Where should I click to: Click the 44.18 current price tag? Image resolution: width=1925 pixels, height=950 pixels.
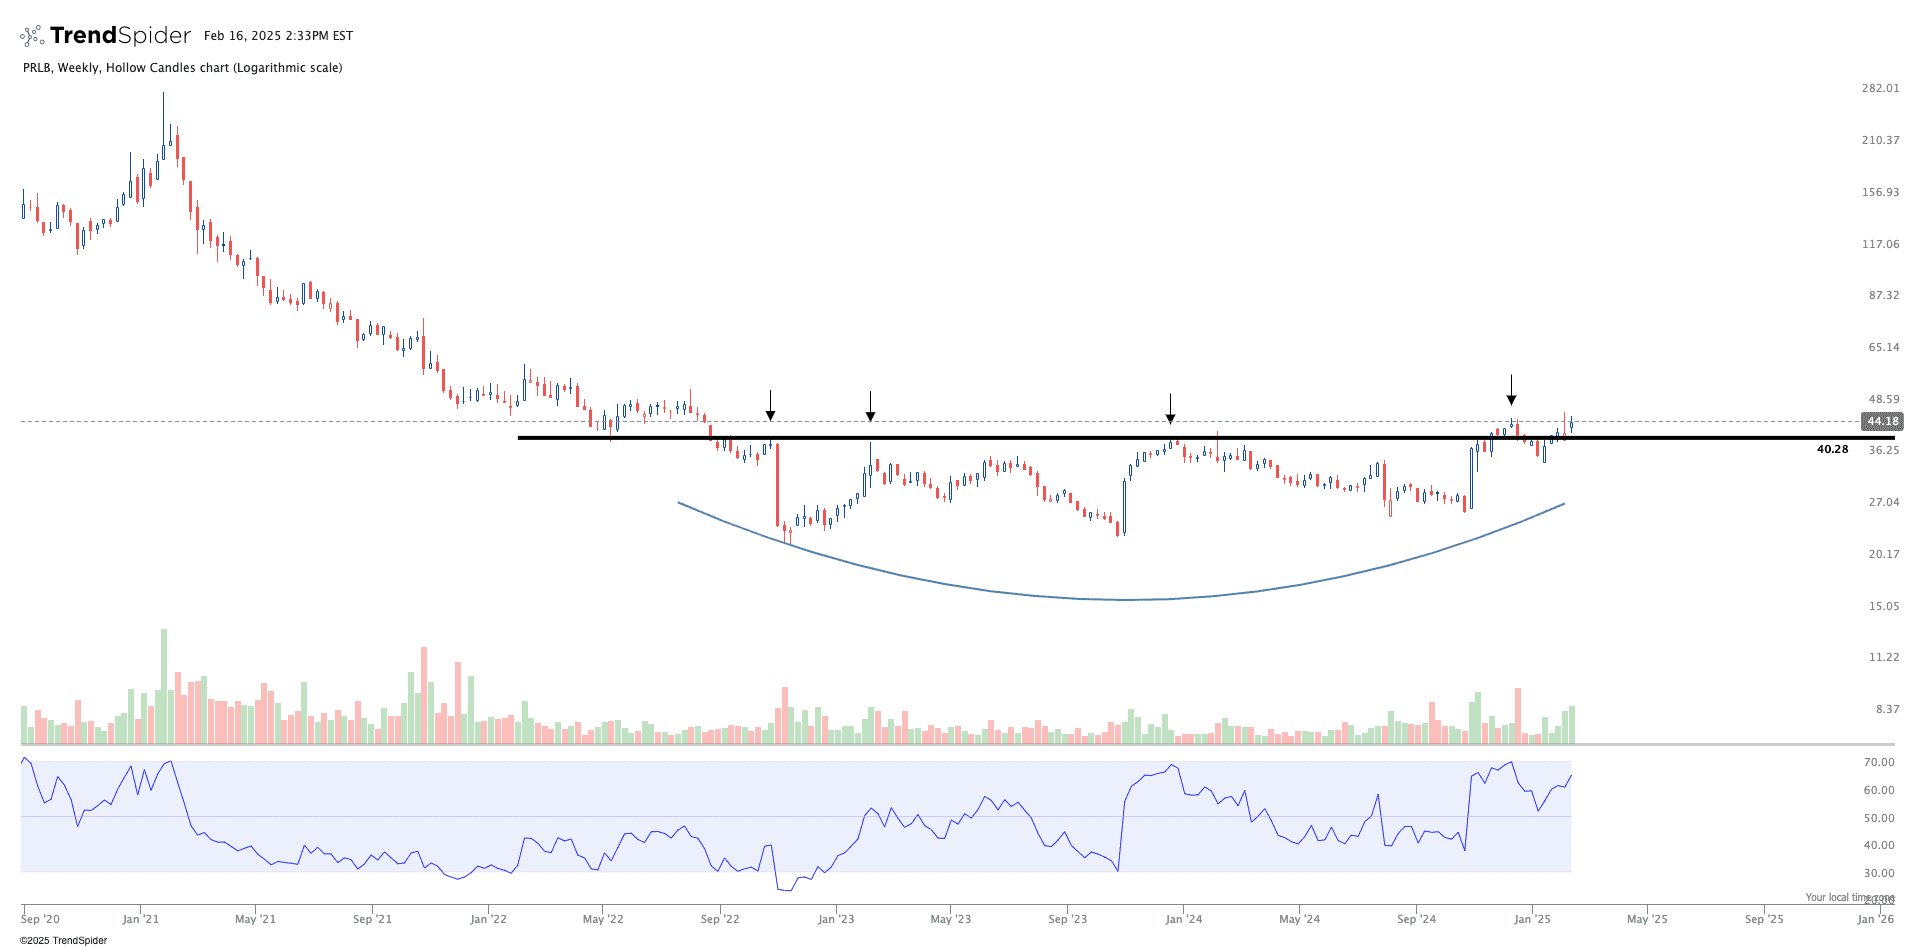point(1881,422)
